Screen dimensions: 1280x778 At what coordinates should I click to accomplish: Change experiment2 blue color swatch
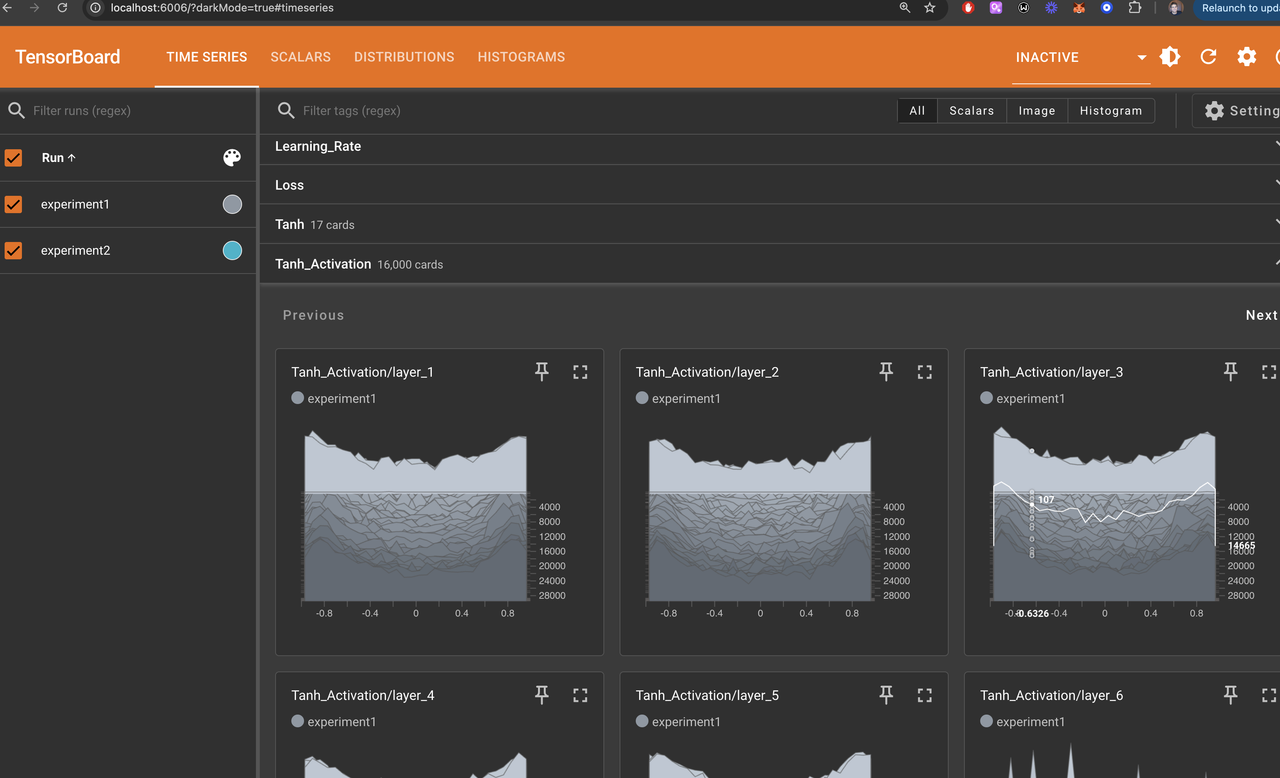(x=232, y=250)
